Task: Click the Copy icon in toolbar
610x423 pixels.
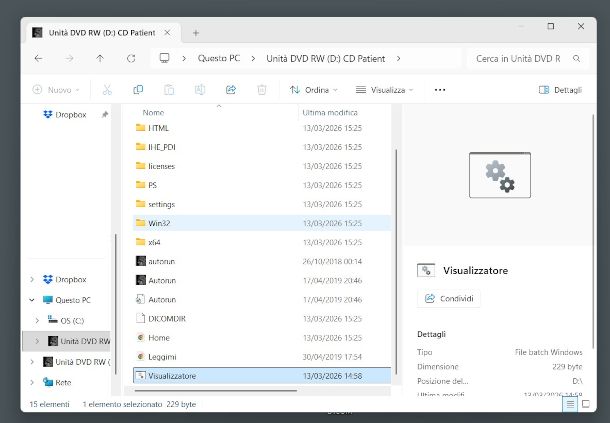Action: (138, 90)
